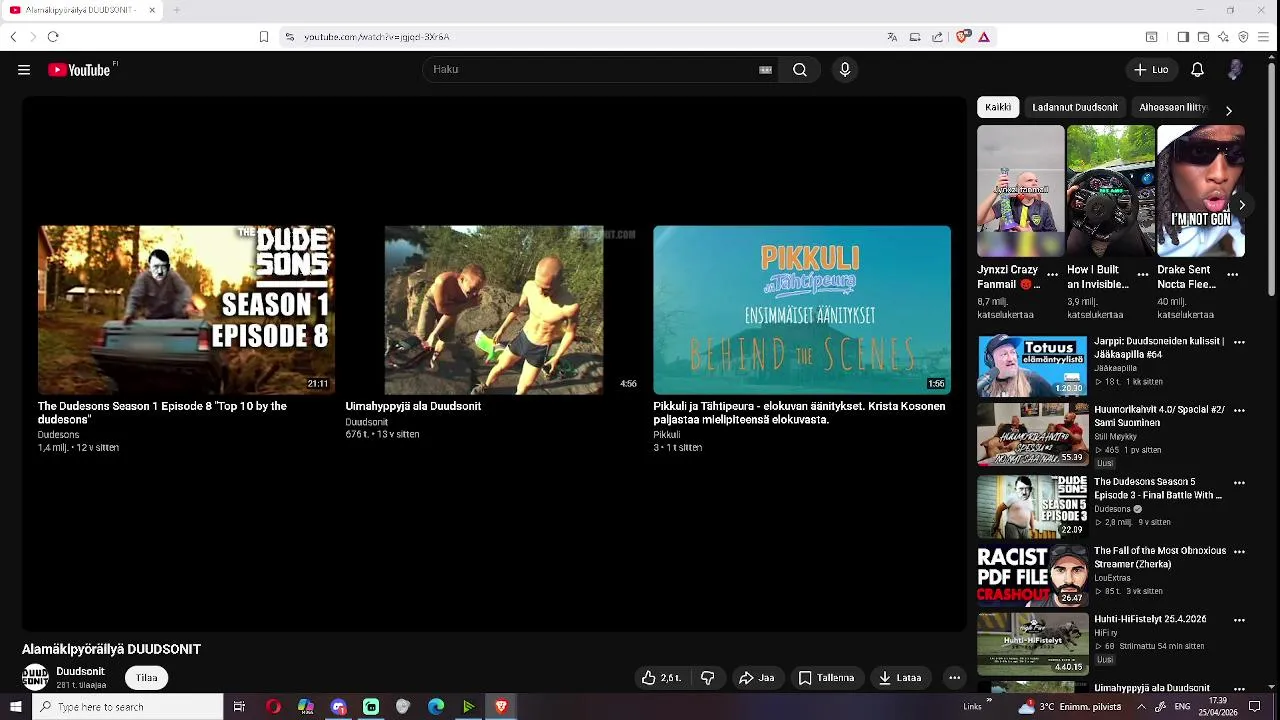This screenshot has width=1280, height=720.
Task: Go back with browser back arrow
Action: [x=13, y=37]
